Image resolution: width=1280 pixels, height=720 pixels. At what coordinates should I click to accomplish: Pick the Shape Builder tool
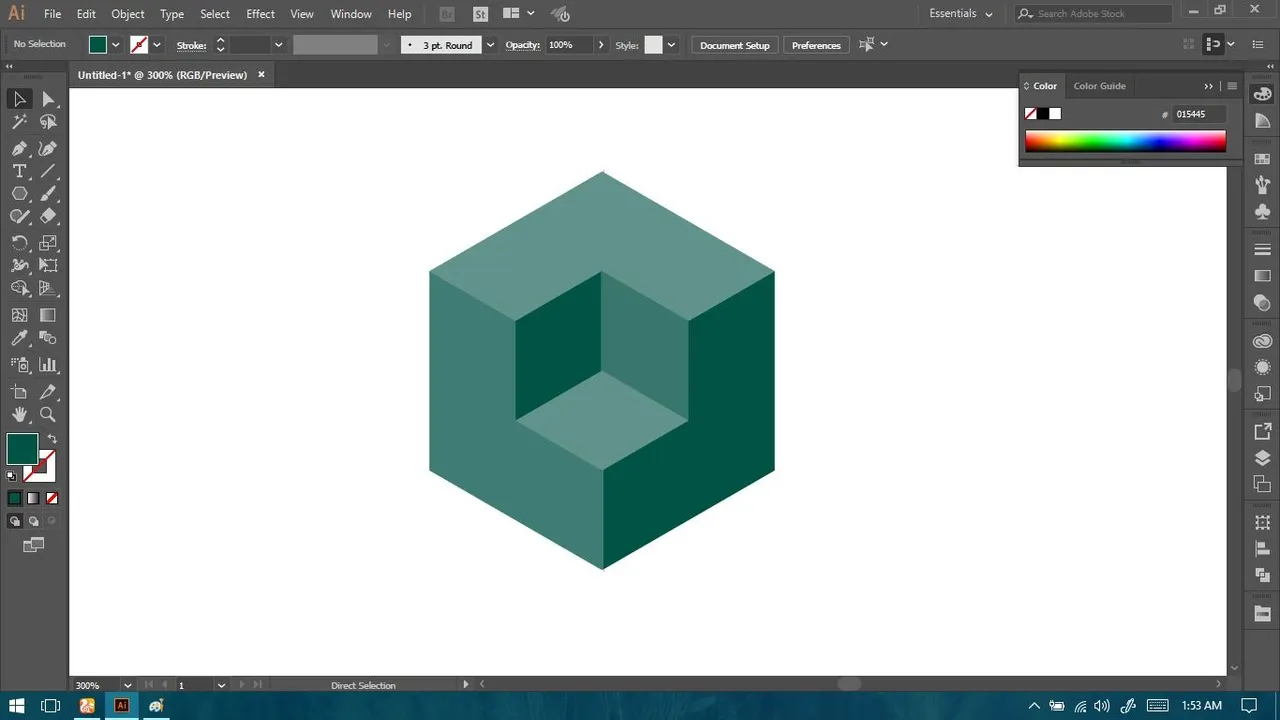19,289
